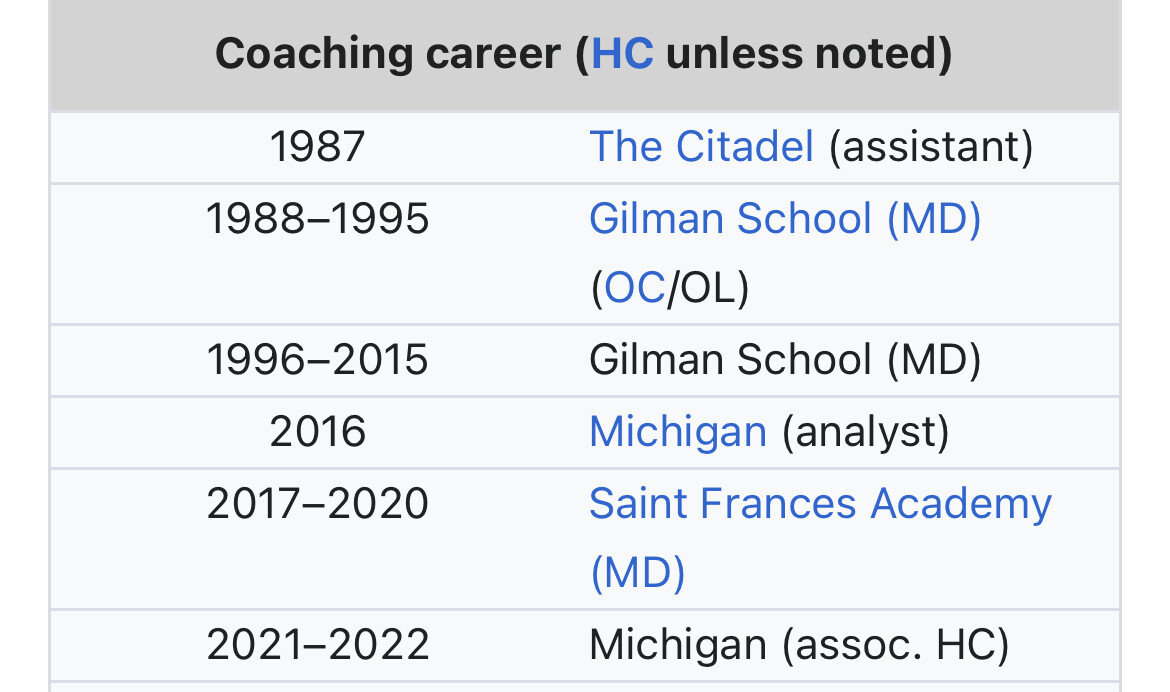Open the Michigan link beside analyst
Image resolution: width=1170 pixels, height=692 pixels.
click(678, 432)
